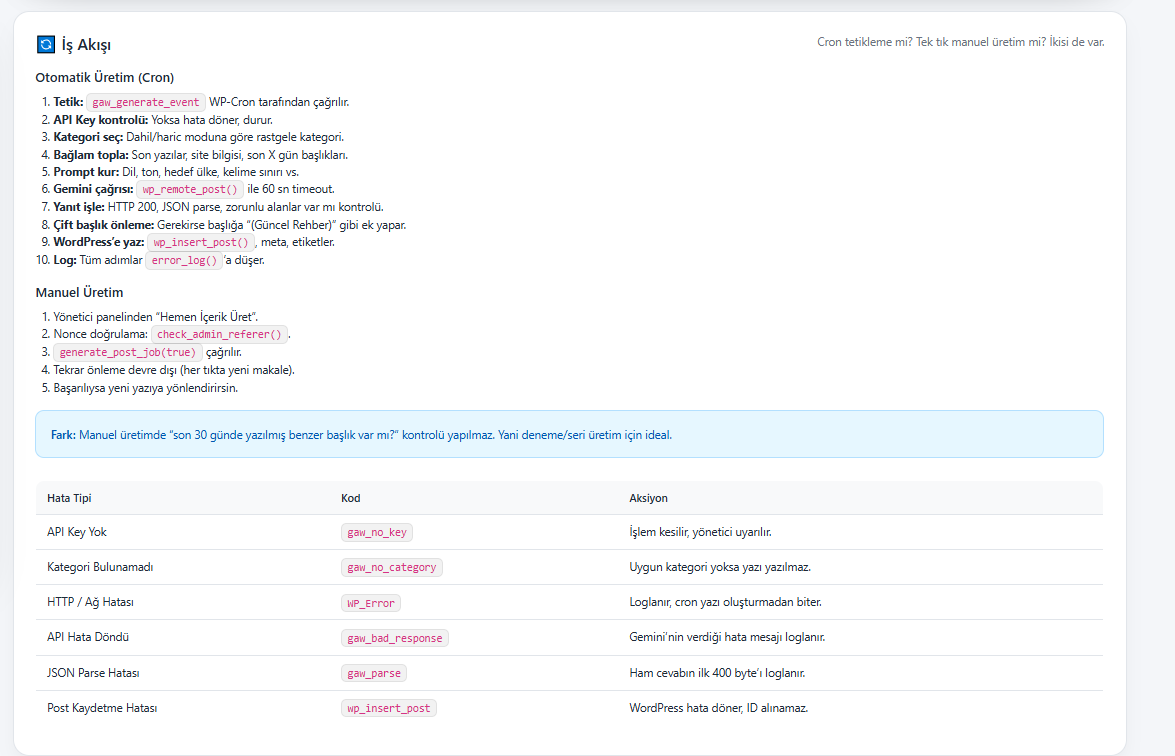Click the wp_insert_post() code tag
This screenshot has width=1175, height=756.
tap(201, 243)
